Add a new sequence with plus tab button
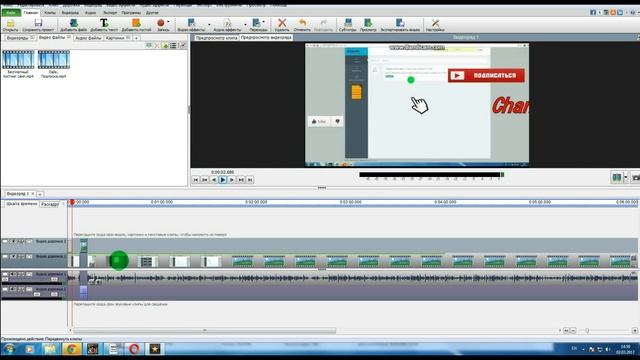 click(40, 194)
